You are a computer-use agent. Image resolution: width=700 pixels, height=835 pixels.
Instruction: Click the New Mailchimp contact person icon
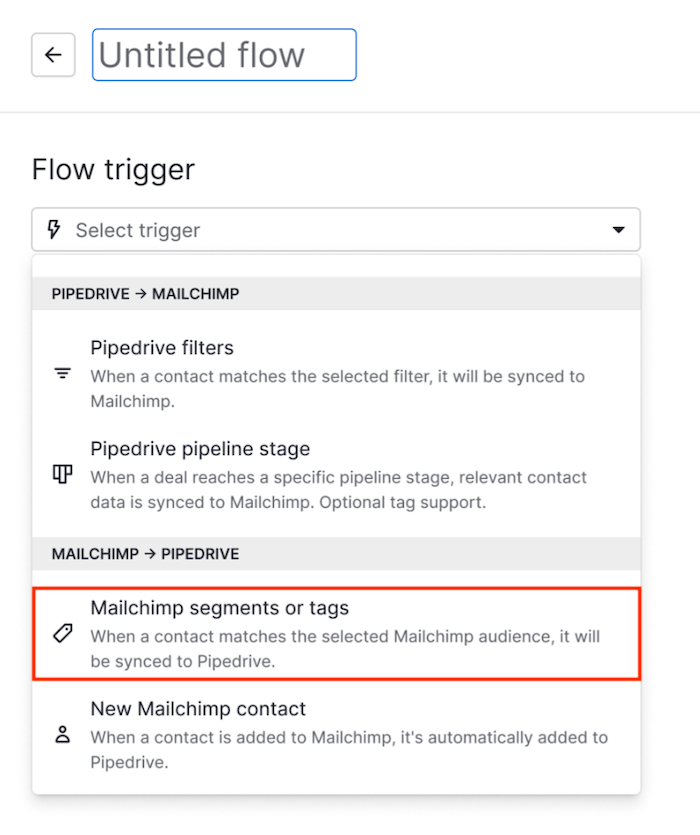62,735
